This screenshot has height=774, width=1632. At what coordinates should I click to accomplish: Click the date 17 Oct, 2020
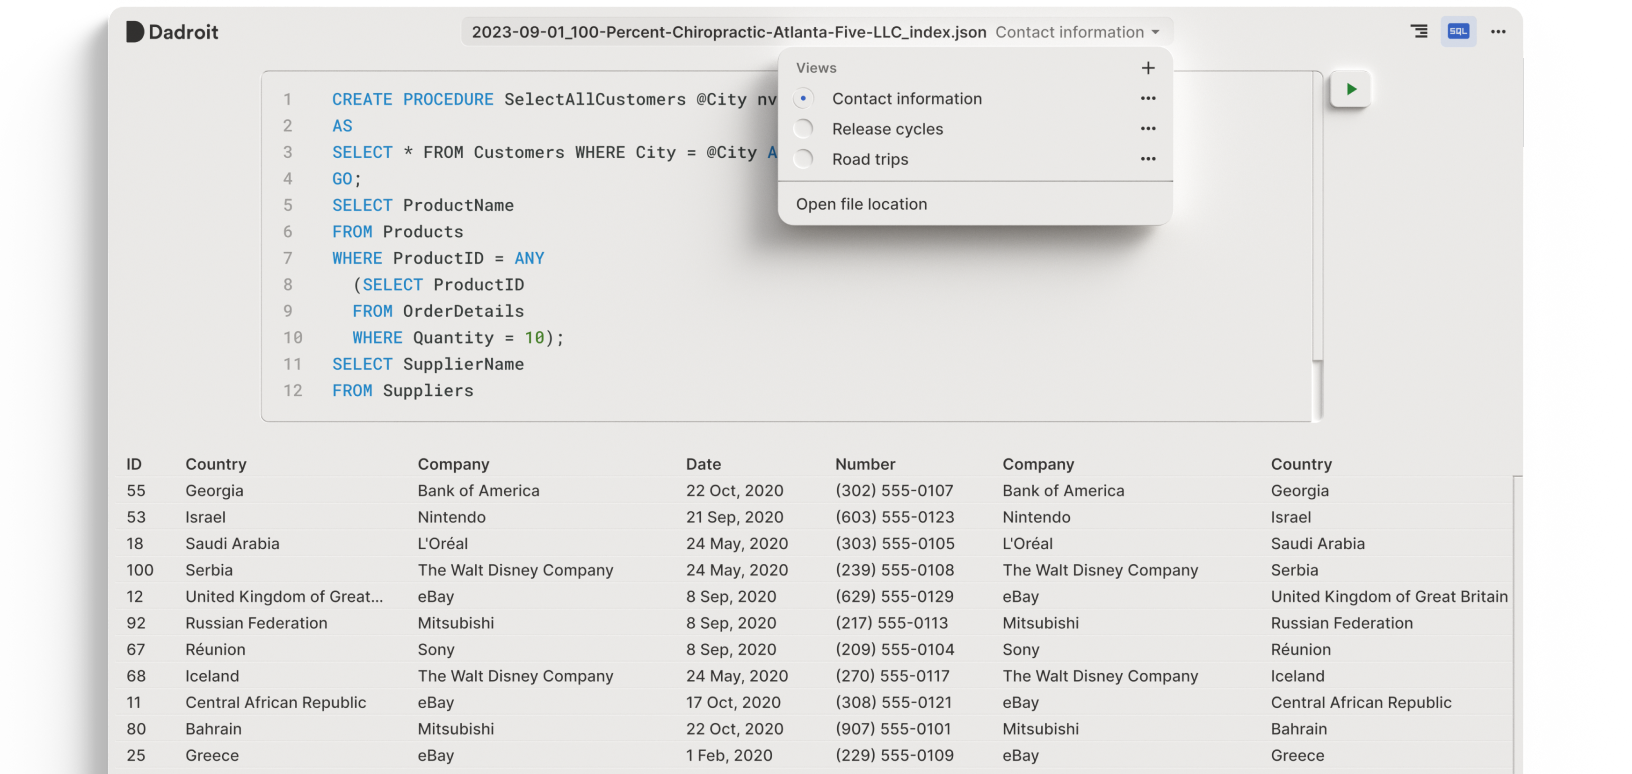[734, 703]
